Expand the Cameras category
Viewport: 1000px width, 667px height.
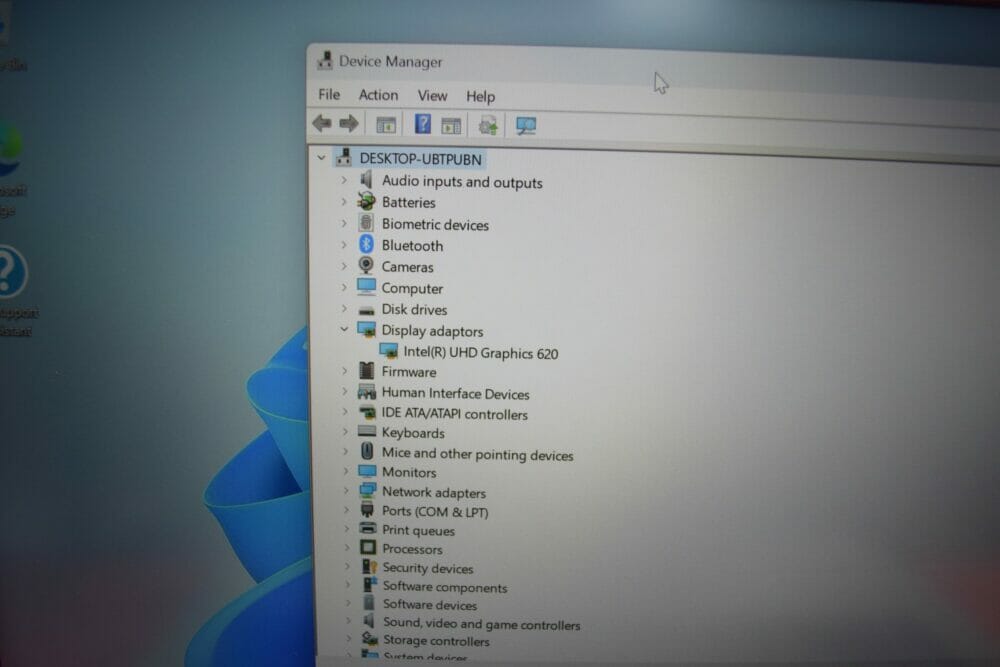tap(344, 265)
